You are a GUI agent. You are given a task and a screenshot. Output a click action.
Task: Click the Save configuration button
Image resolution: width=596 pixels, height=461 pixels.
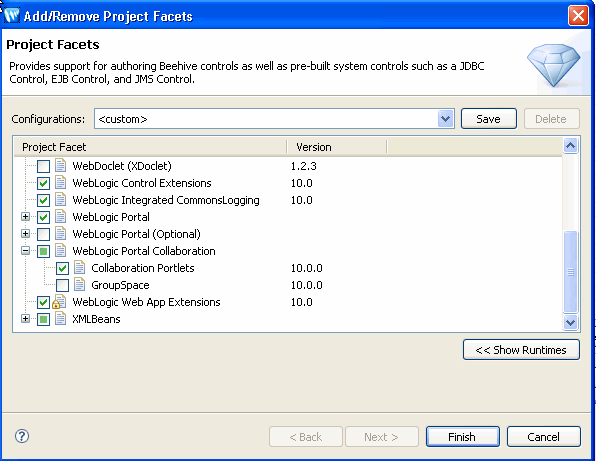coord(488,119)
